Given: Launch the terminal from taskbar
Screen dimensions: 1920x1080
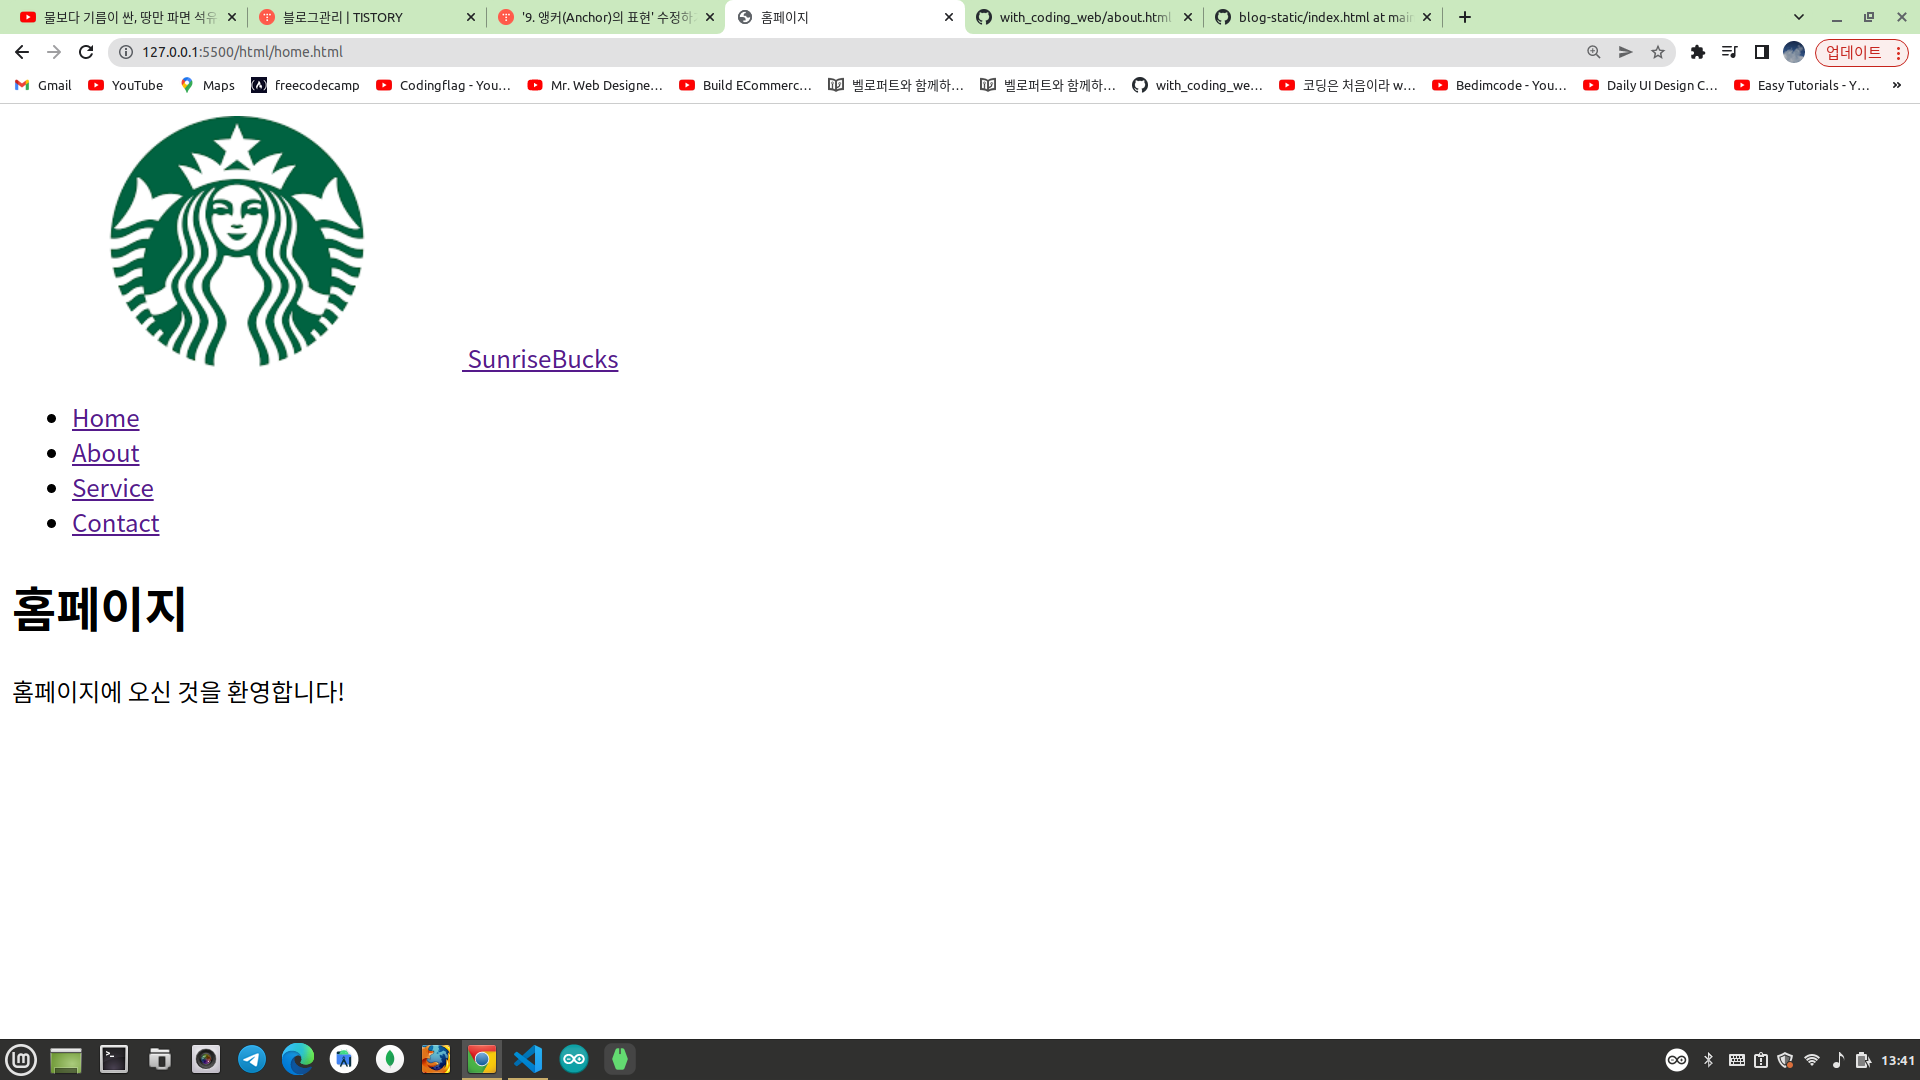Looking at the screenshot, I should coord(114,1059).
